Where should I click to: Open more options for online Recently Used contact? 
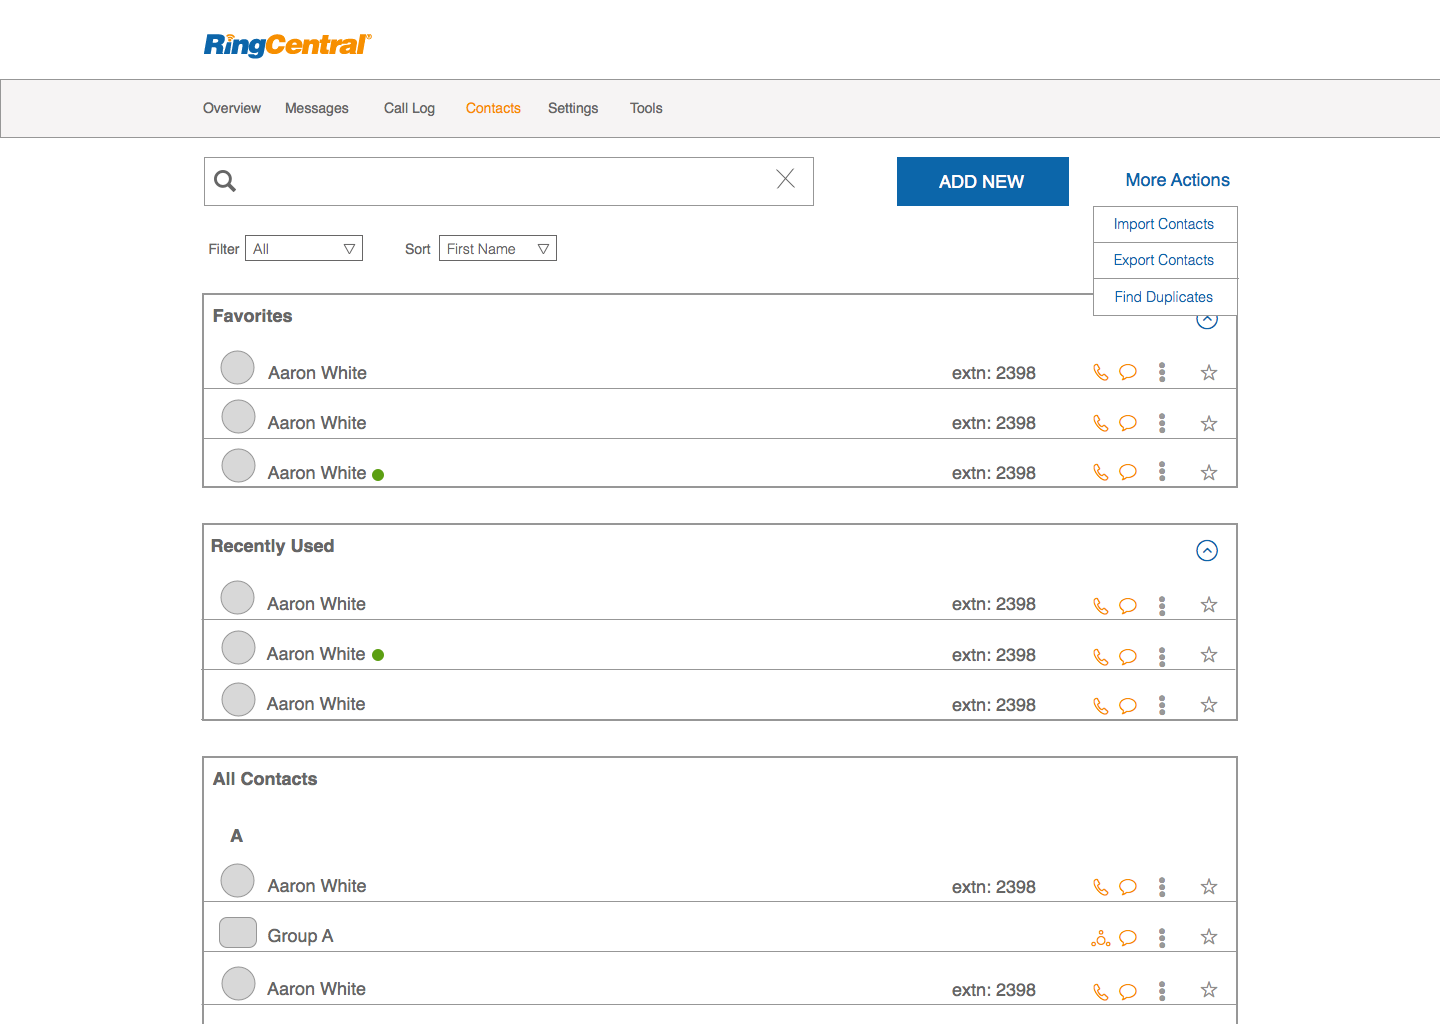point(1162,657)
